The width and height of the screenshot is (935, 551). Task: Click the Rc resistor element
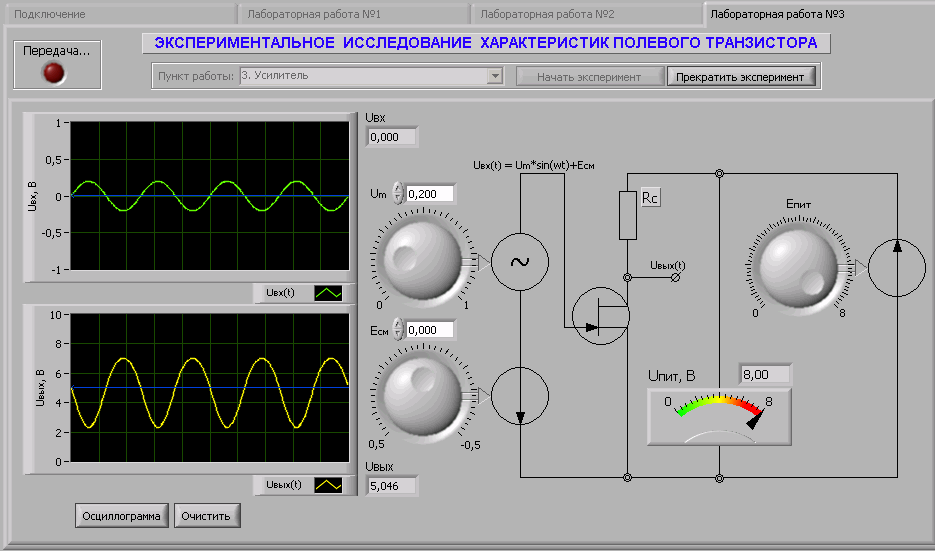point(628,215)
